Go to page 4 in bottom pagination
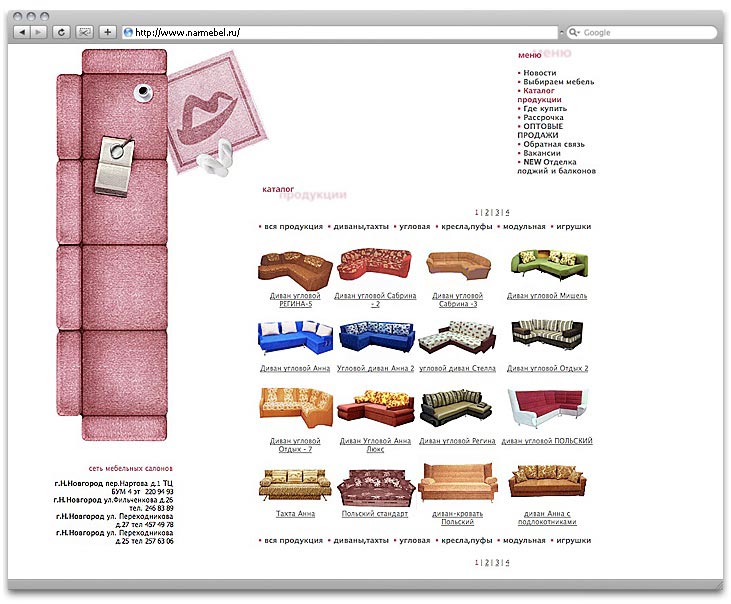This screenshot has width=731, height=604. [x=507, y=563]
